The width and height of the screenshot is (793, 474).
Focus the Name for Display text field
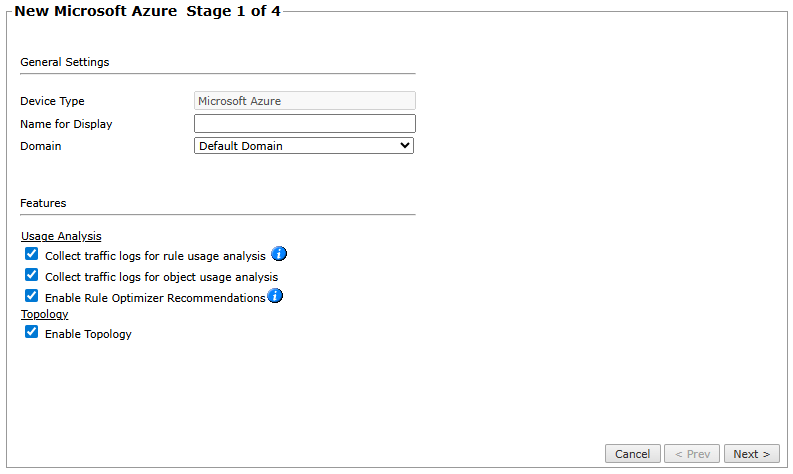click(x=304, y=123)
